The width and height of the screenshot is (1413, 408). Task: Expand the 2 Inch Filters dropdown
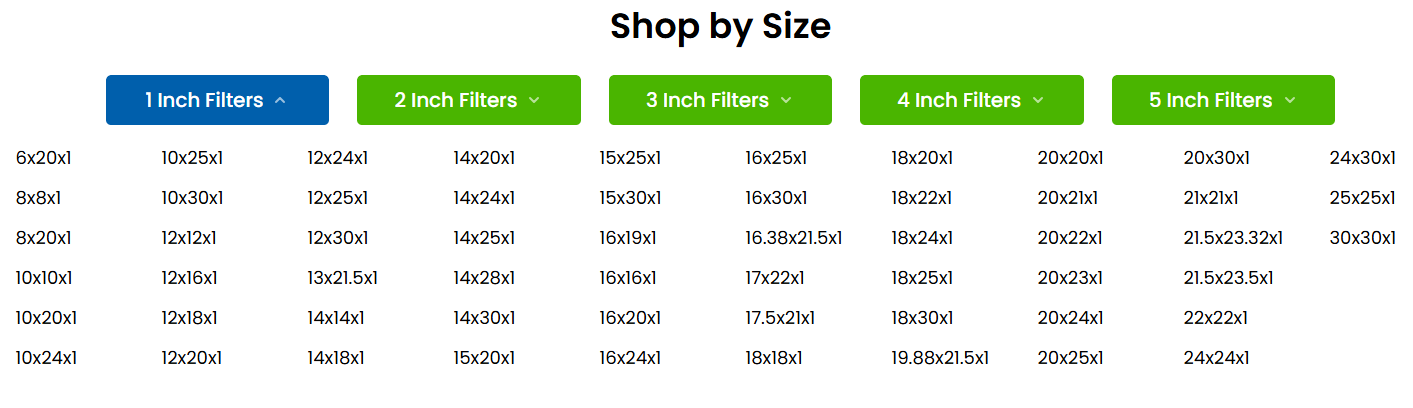468,100
